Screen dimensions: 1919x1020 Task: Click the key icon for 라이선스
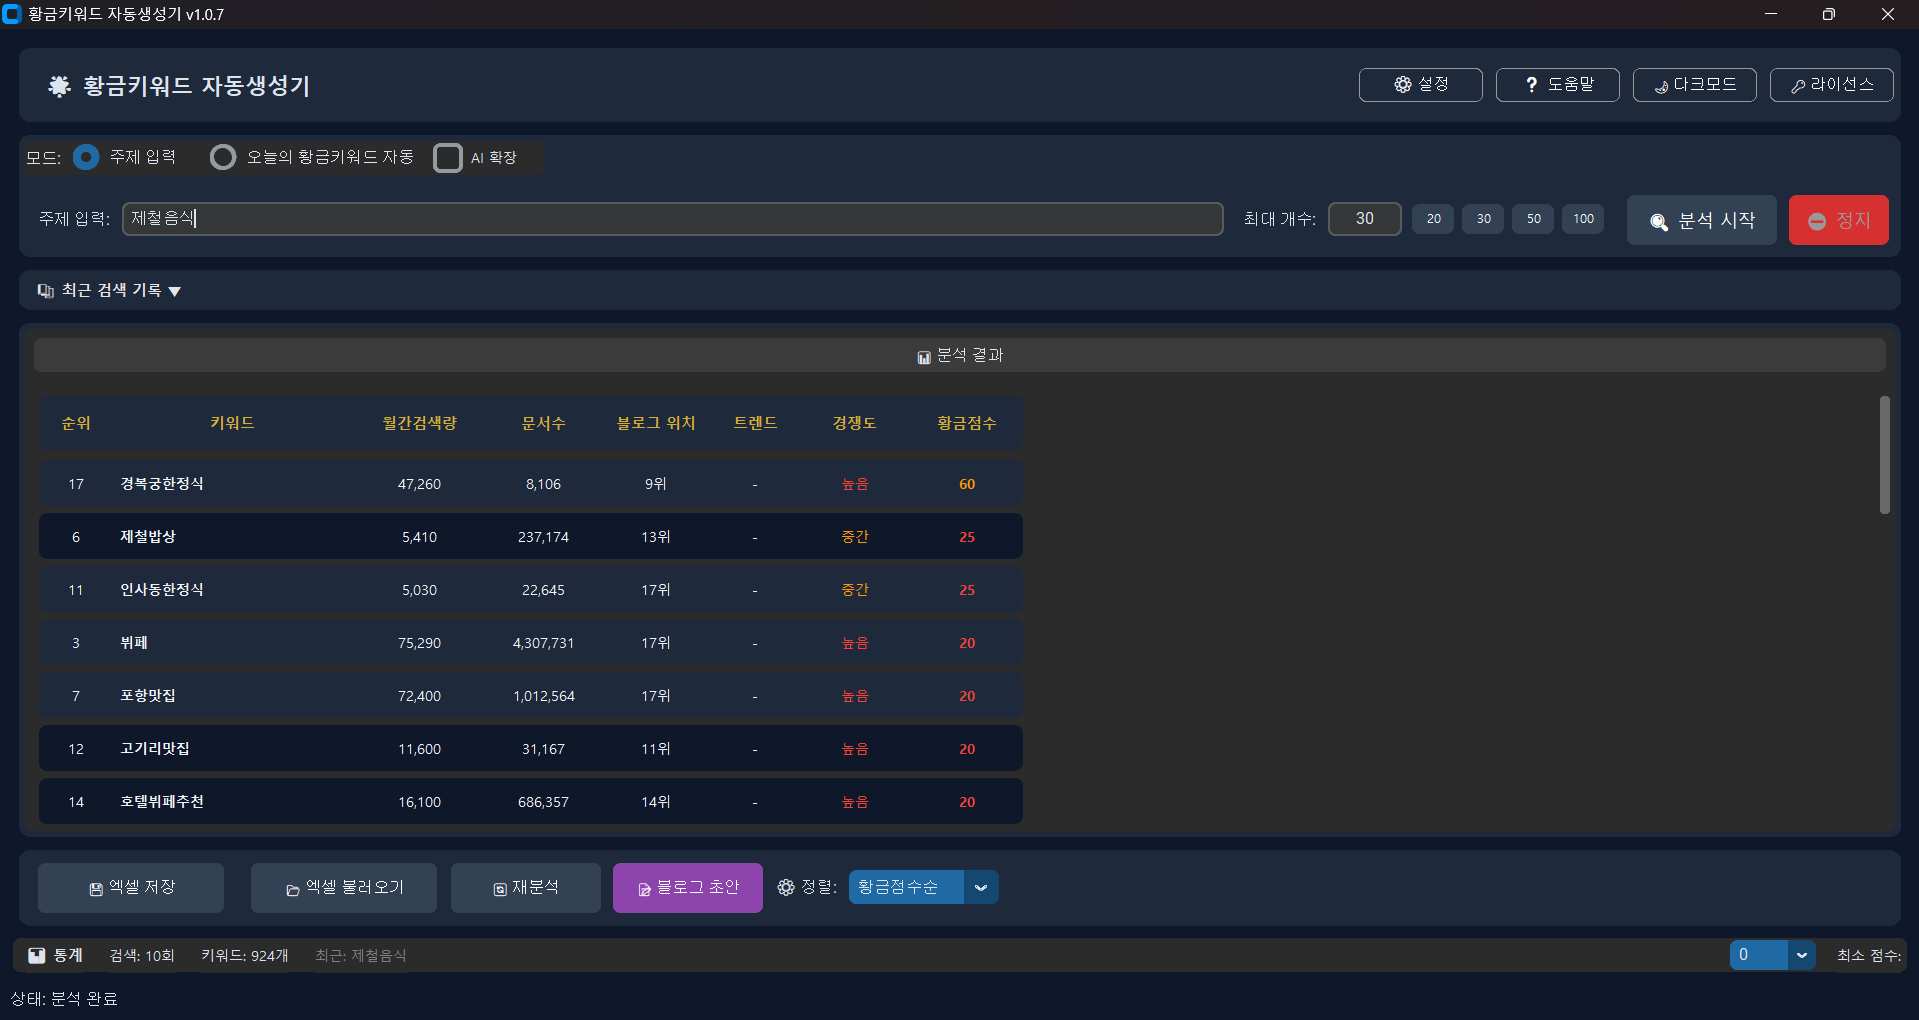(1798, 87)
